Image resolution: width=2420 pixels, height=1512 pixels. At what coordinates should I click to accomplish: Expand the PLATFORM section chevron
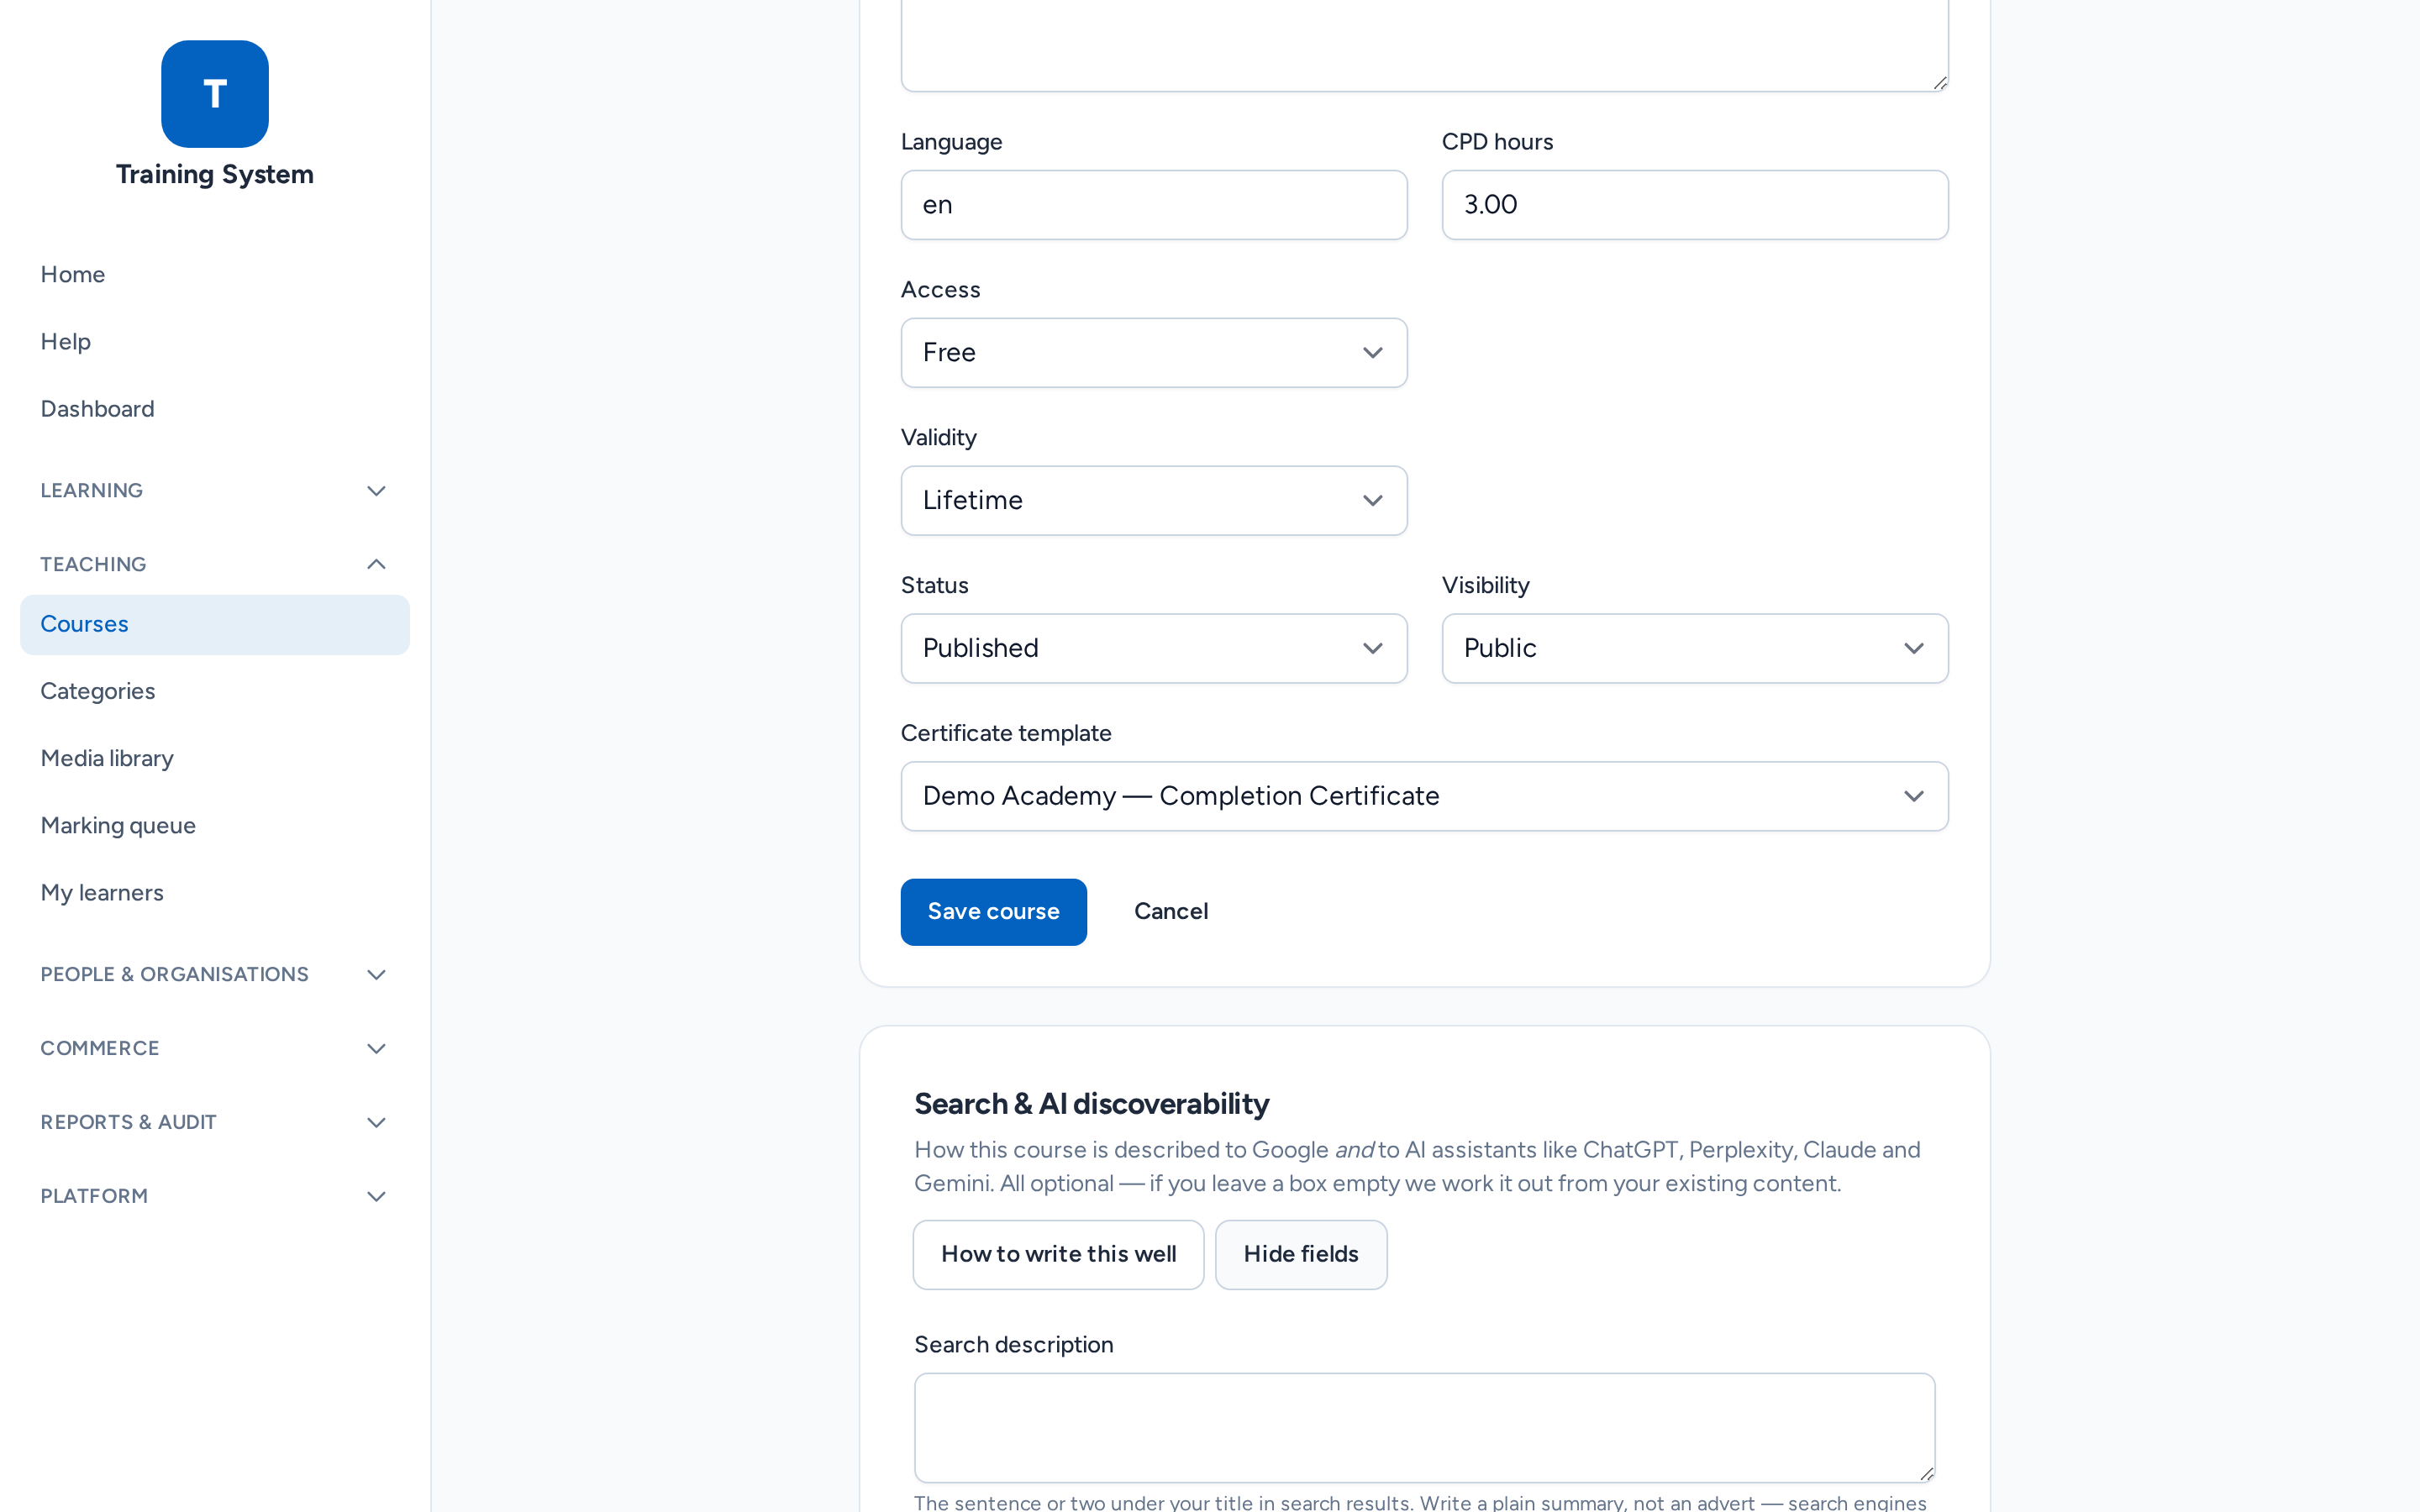point(376,1197)
